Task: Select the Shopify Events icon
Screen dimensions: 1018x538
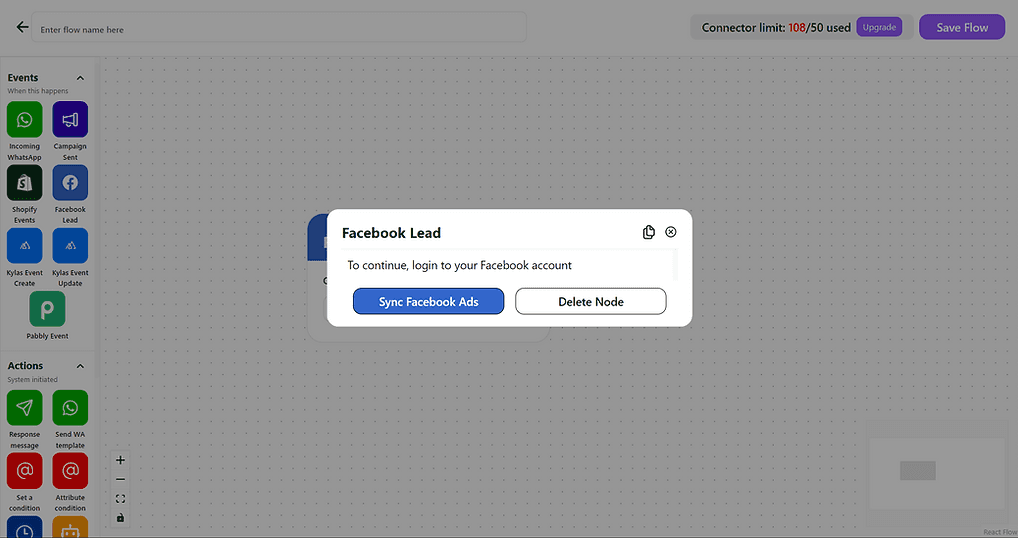Action: pos(25,182)
